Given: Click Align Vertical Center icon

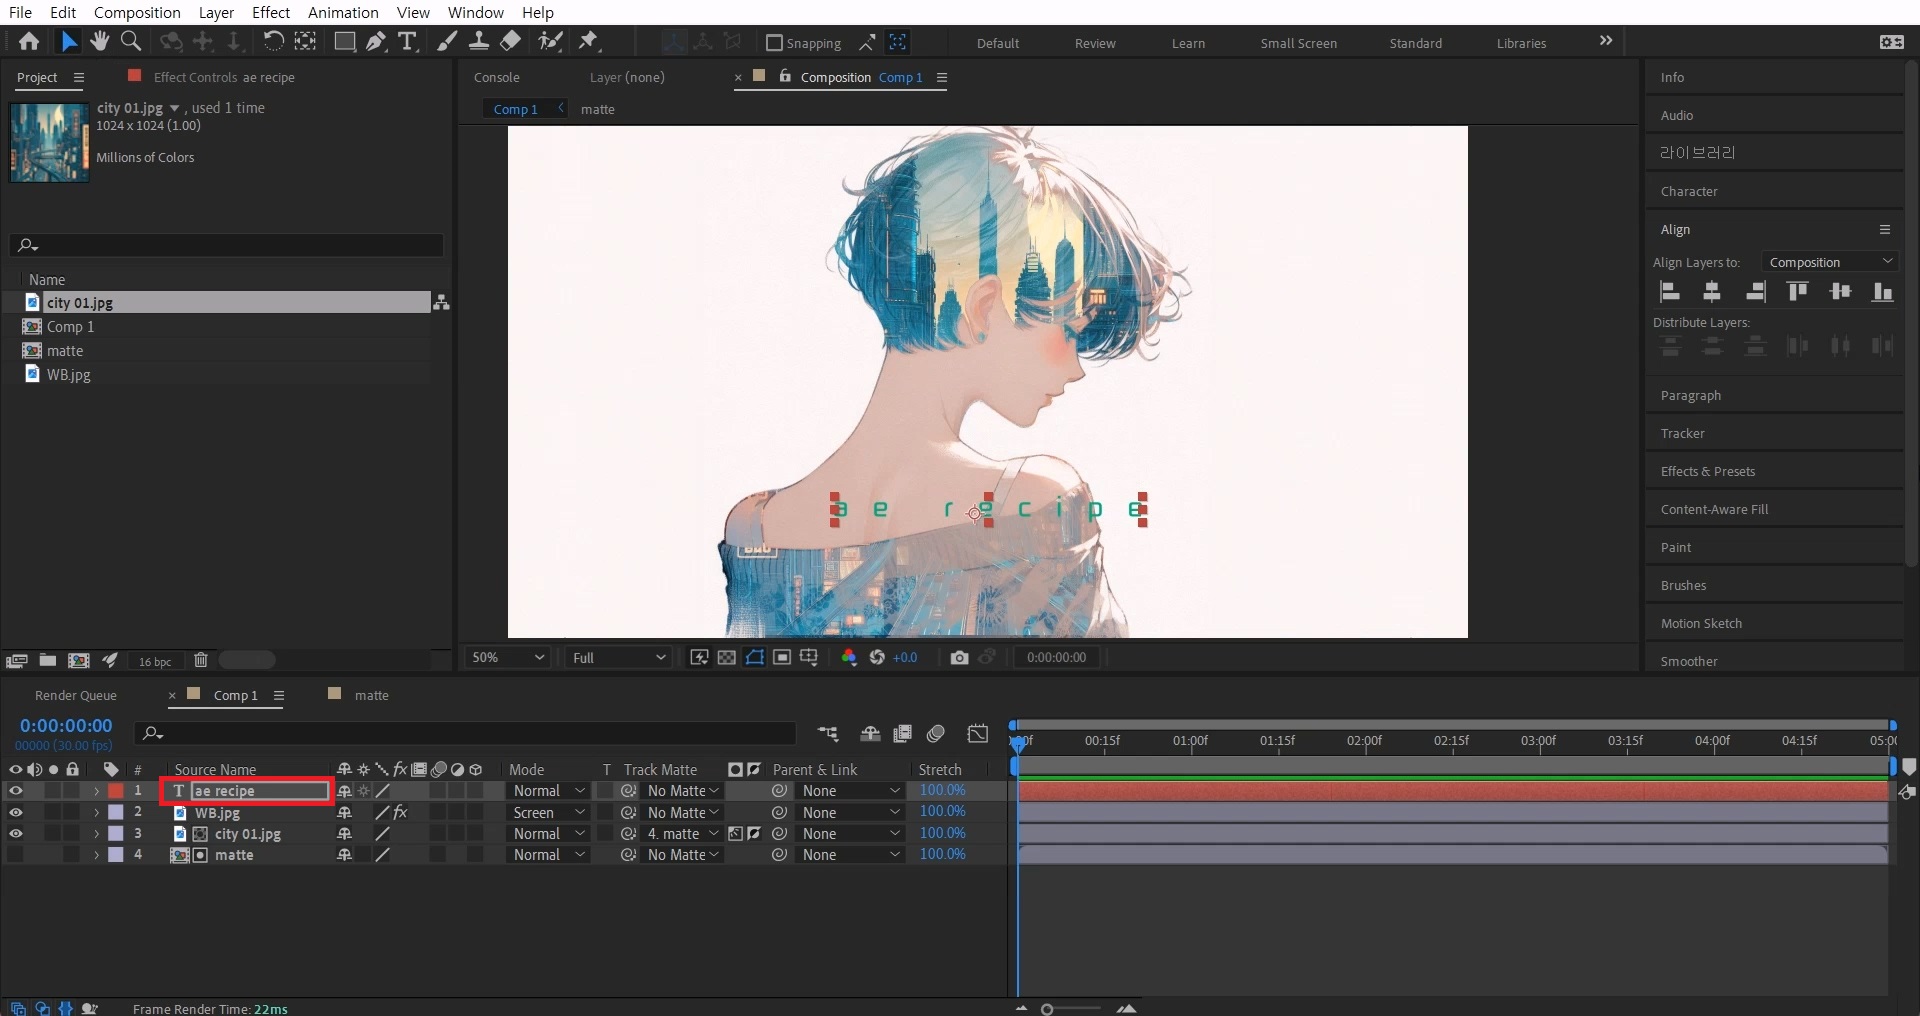Looking at the screenshot, I should point(1840,291).
